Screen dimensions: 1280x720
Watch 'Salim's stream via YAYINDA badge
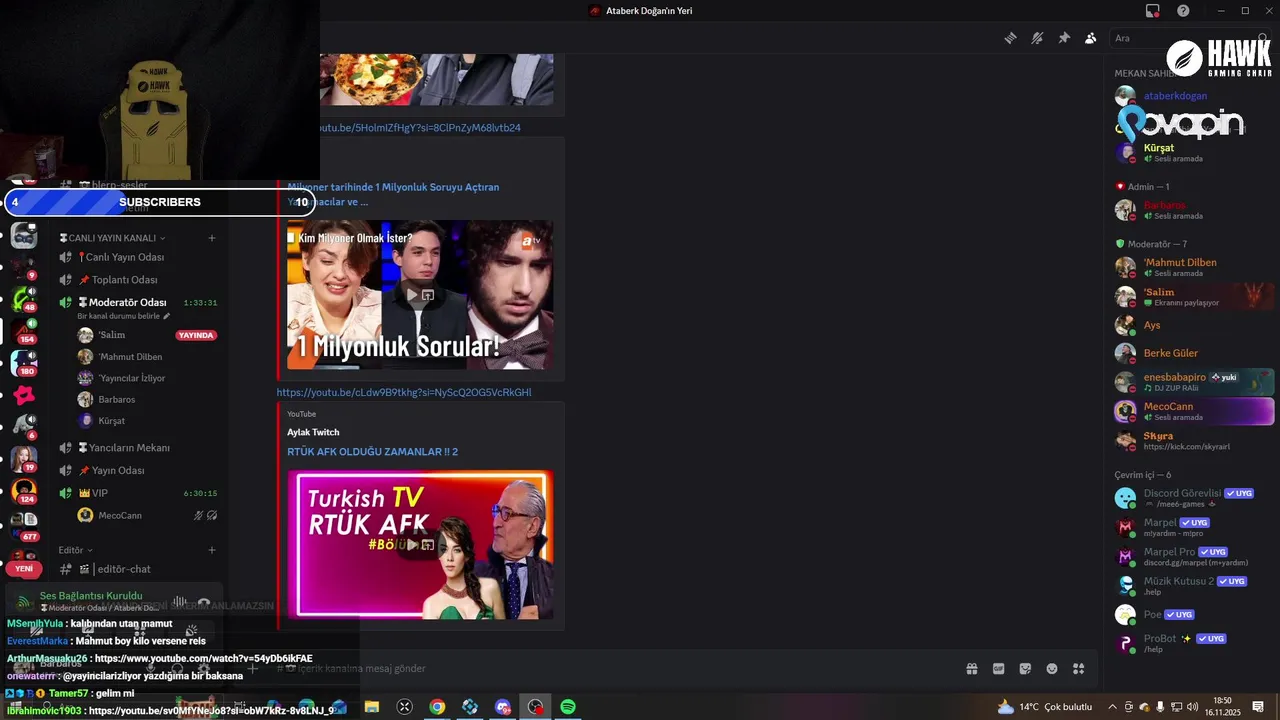[196, 335]
